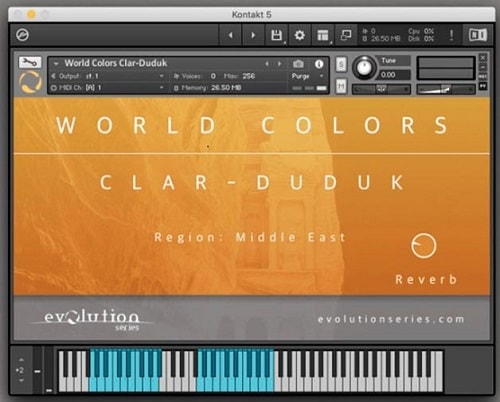Click the Kontakt 5 window title
This screenshot has height=402, width=500.
[x=252, y=15]
